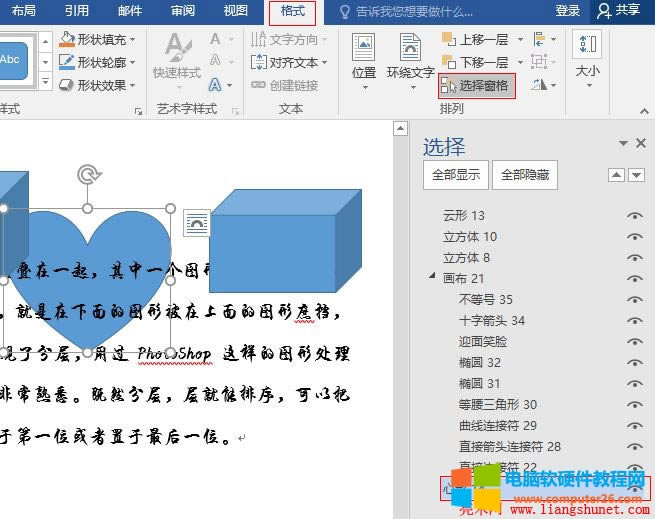
Task: Click the 全部隐藏 hide all button
Action: 525,175
